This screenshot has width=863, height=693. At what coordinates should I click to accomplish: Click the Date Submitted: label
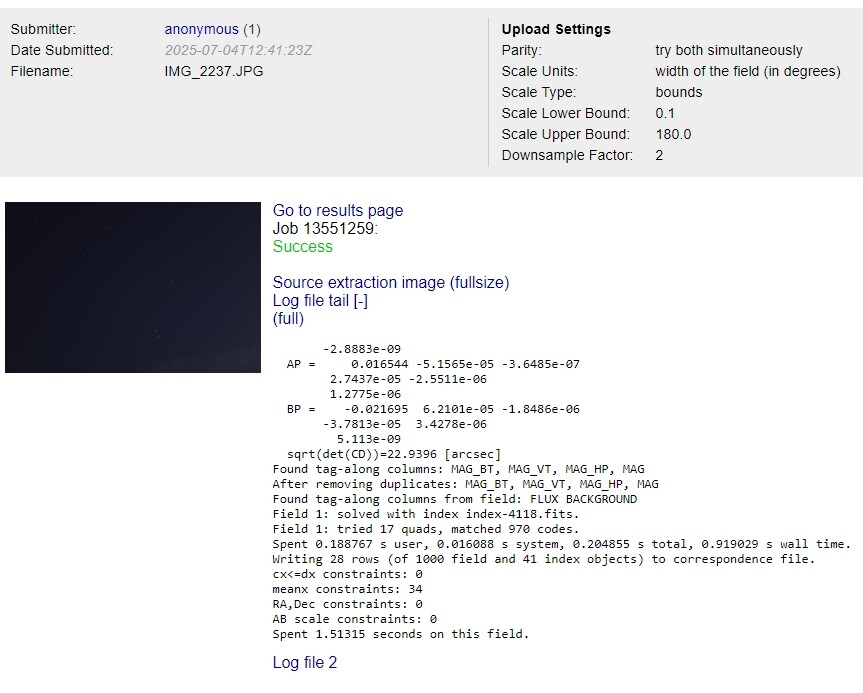(62, 50)
